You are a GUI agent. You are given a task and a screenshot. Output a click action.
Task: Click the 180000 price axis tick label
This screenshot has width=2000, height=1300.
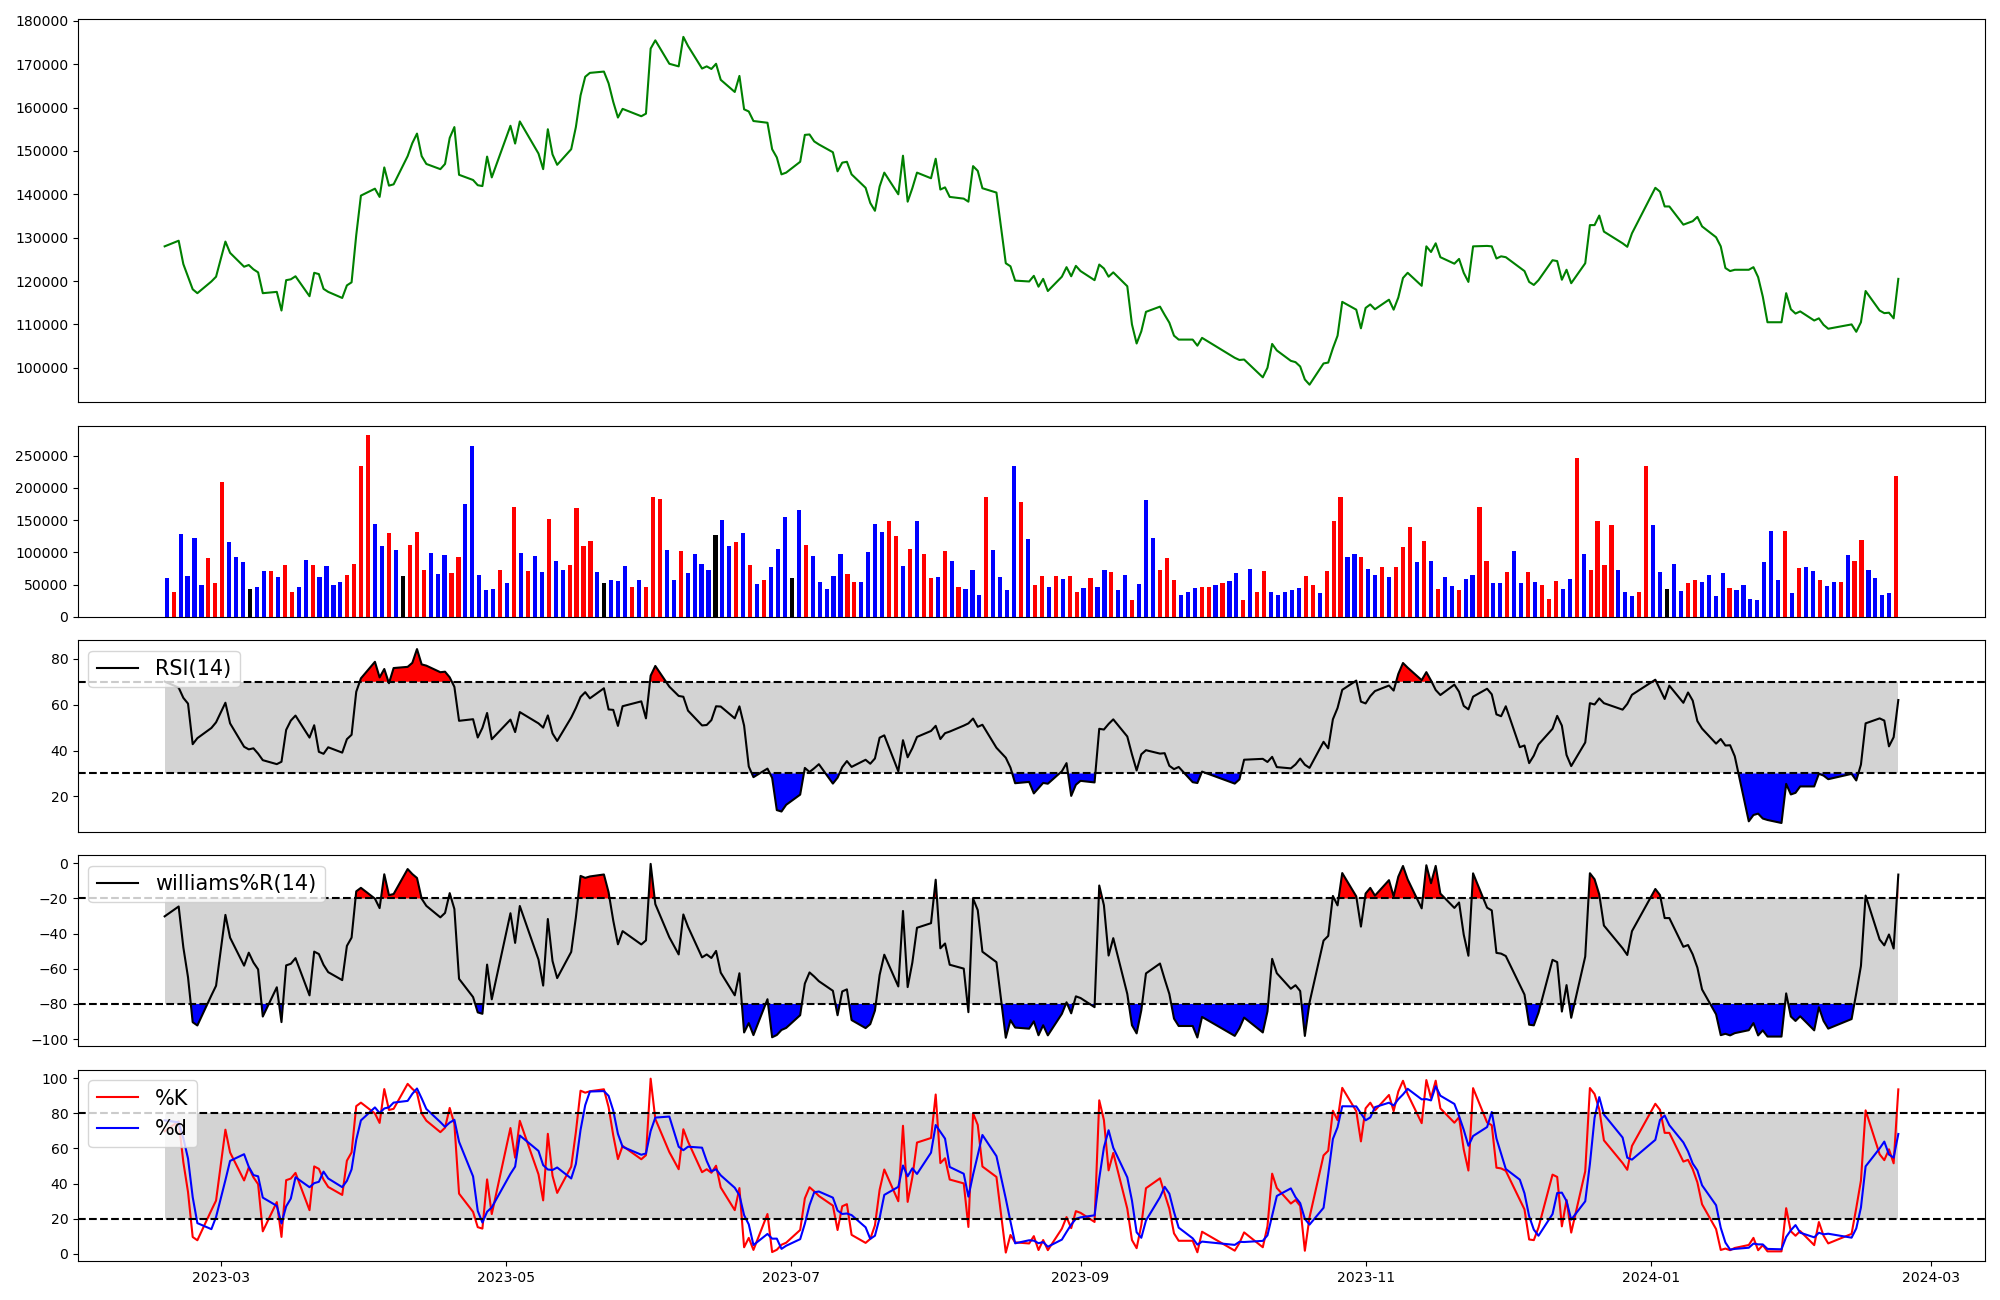pos(43,21)
